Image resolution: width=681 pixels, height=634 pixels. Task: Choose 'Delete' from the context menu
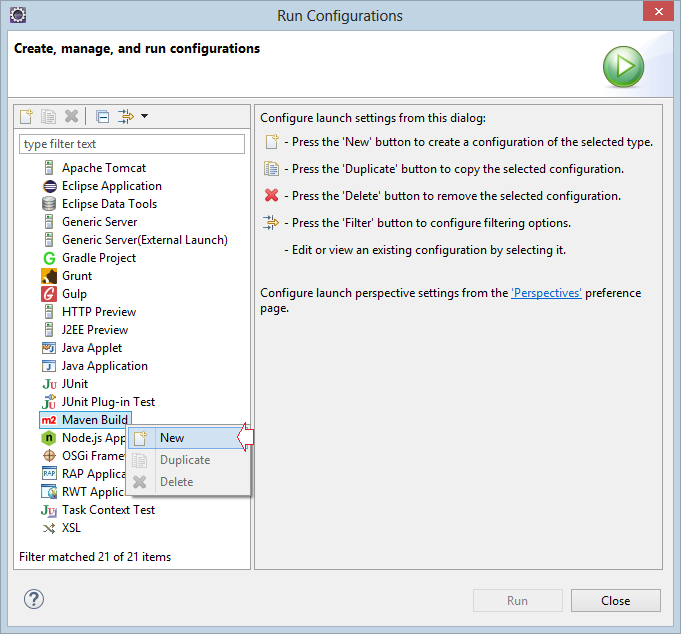[x=188, y=482]
